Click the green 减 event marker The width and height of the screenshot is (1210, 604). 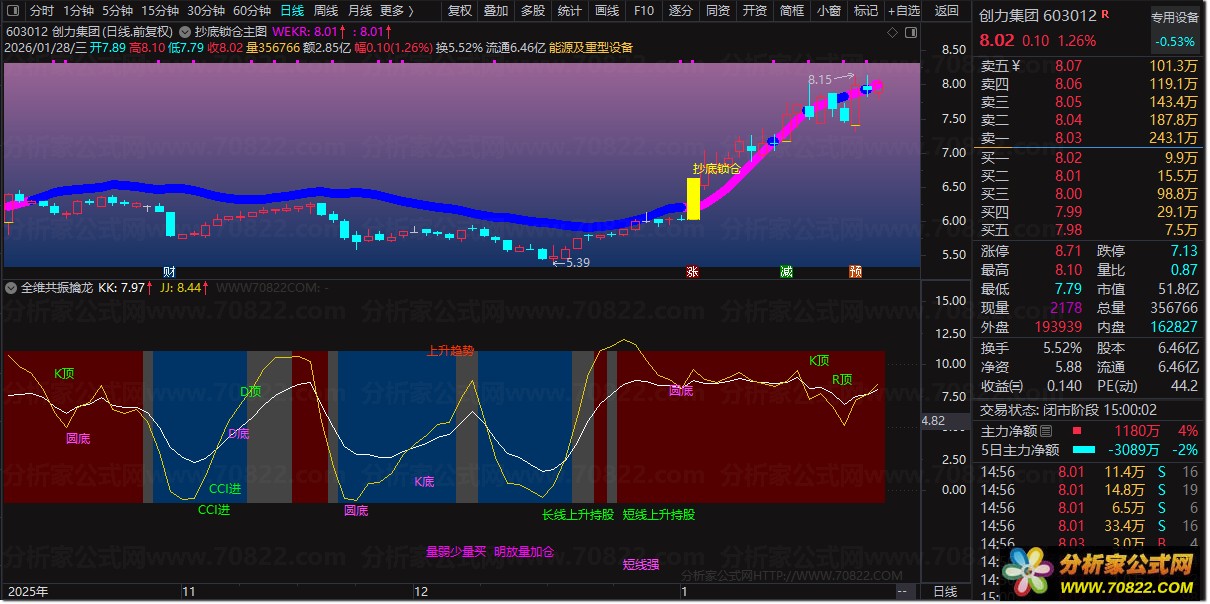pos(787,272)
